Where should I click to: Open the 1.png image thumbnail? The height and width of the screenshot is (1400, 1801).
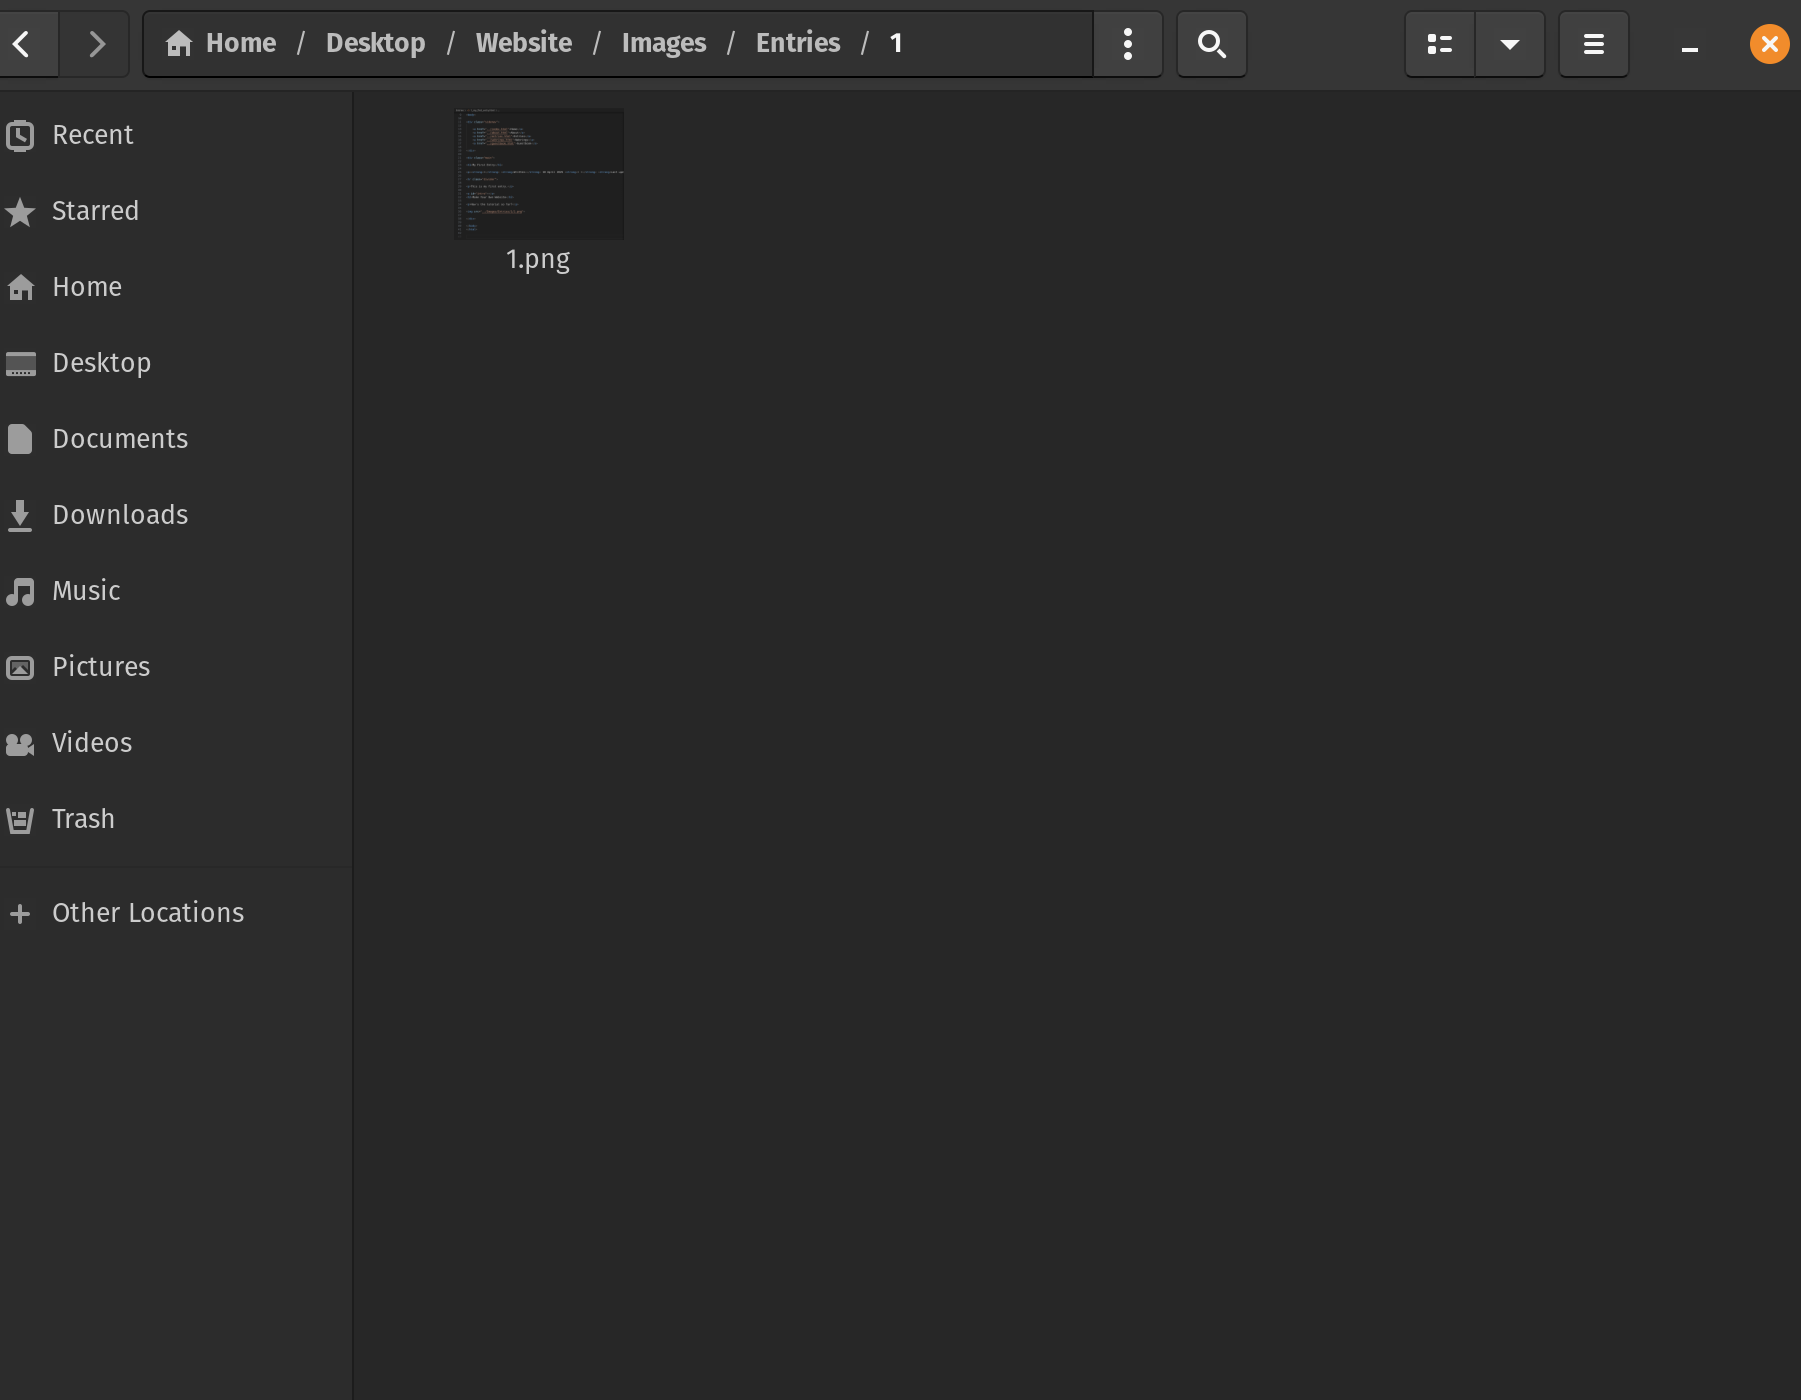pyautogui.click(x=538, y=175)
